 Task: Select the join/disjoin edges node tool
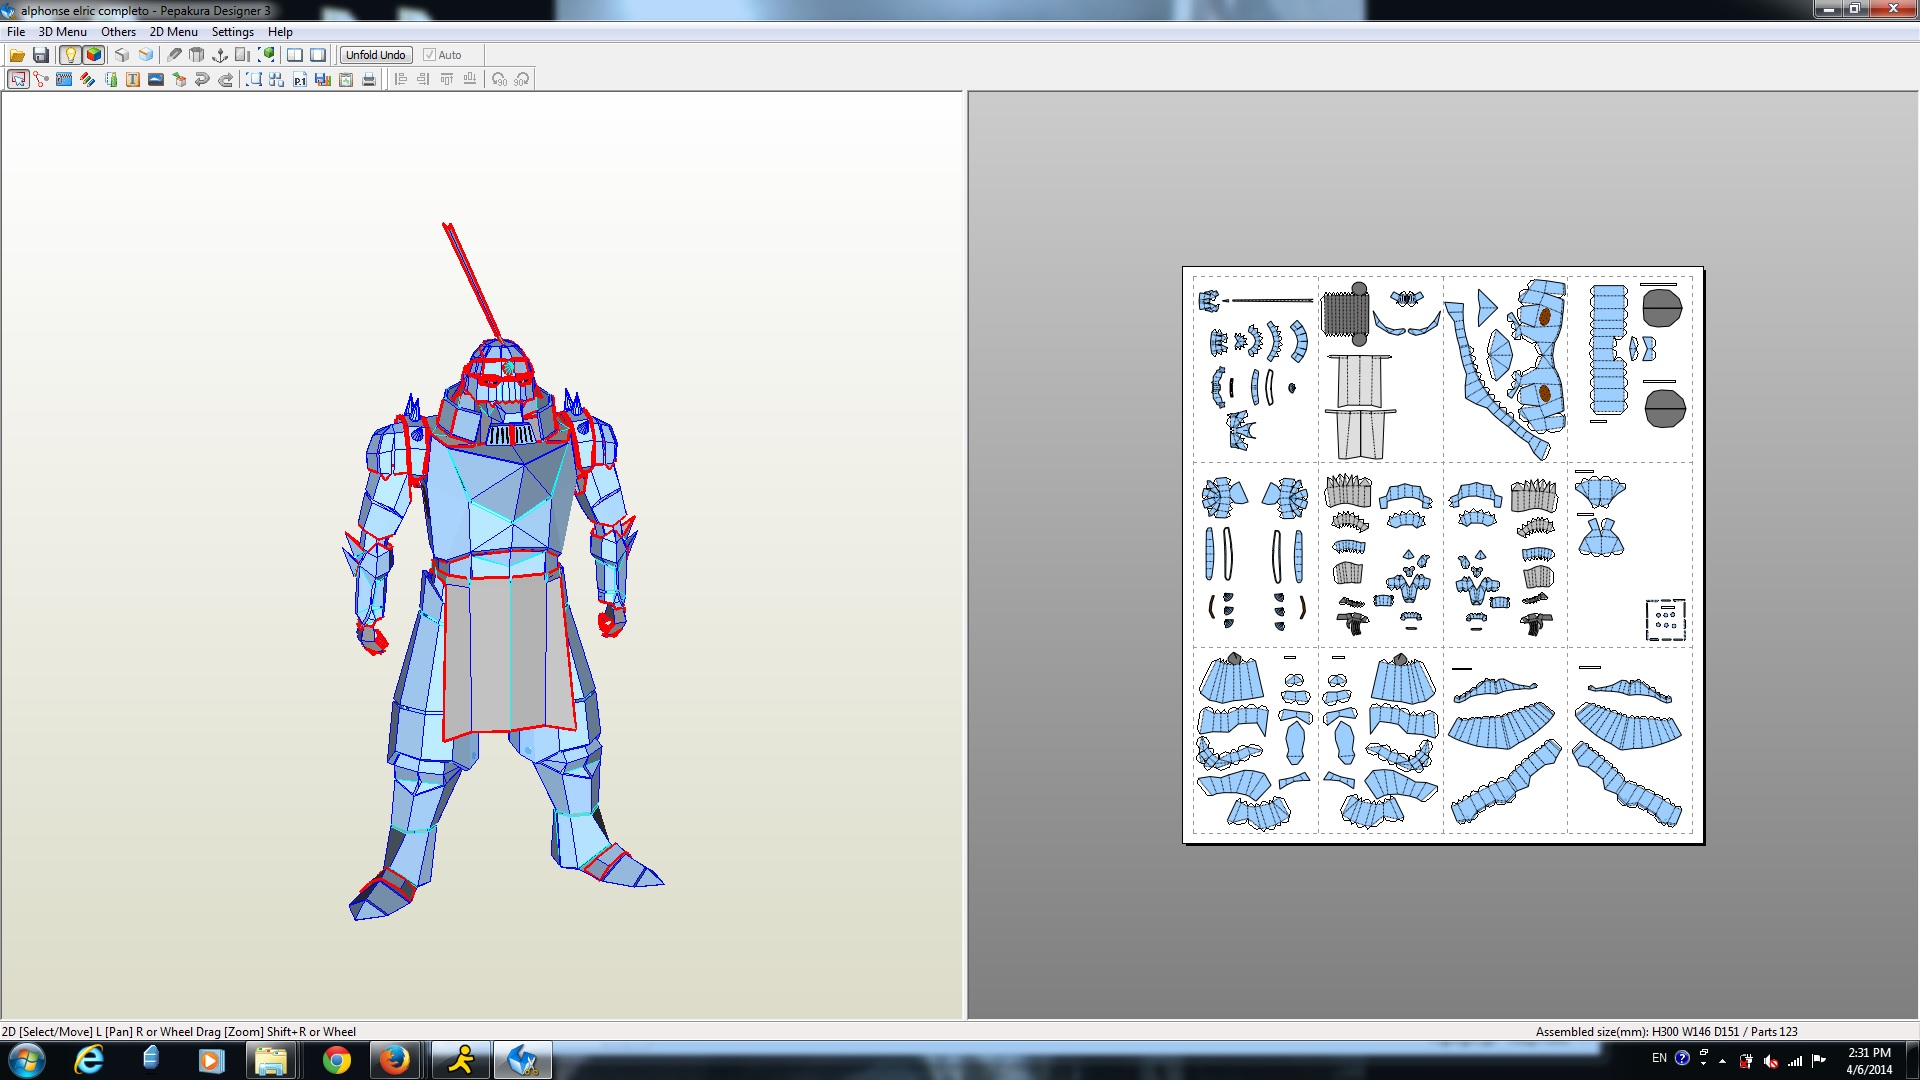(x=41, y=79)
